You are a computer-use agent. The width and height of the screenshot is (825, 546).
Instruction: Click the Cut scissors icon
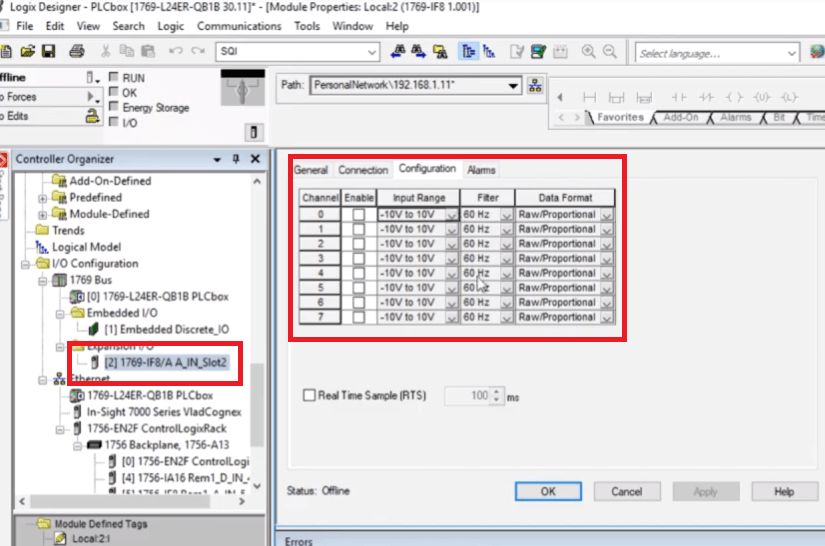tap(105, 51)
